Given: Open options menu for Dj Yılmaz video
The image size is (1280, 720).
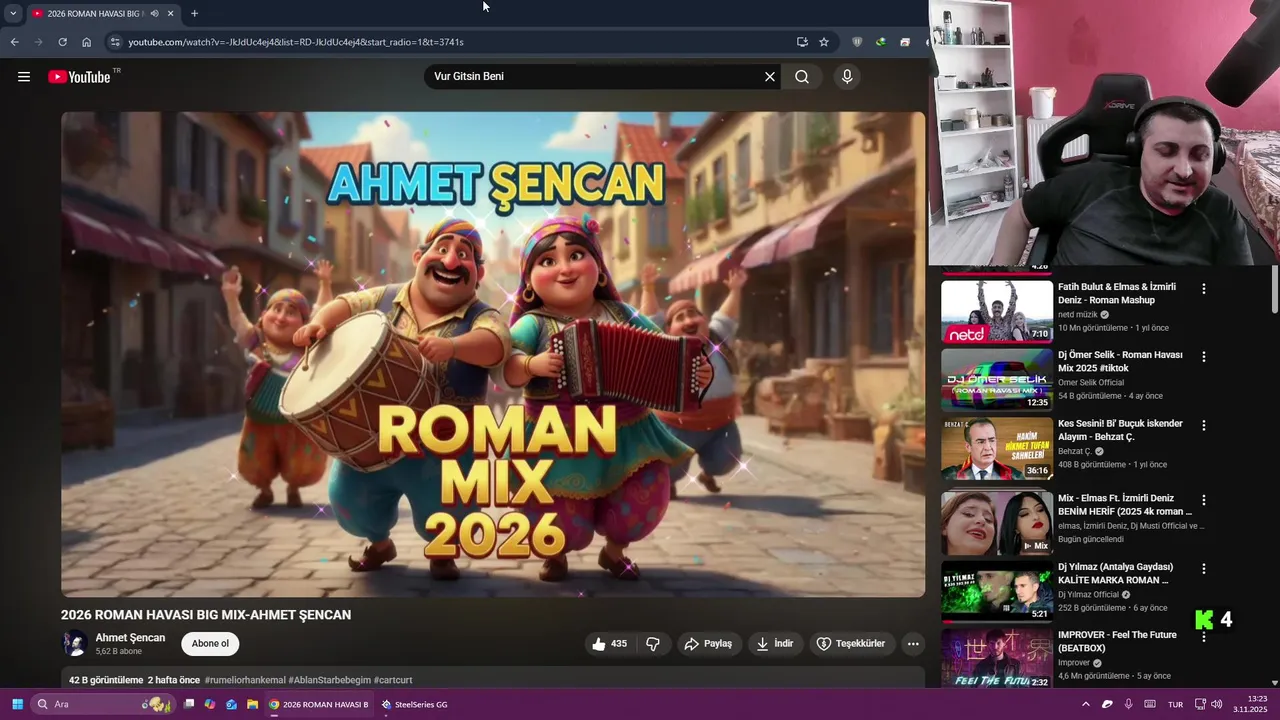Looking at the screenshot, I should [1204, 569].
